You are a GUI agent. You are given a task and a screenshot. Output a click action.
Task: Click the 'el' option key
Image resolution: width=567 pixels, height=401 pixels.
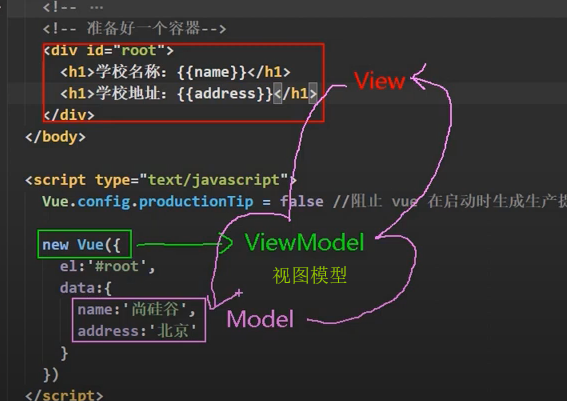68,266
